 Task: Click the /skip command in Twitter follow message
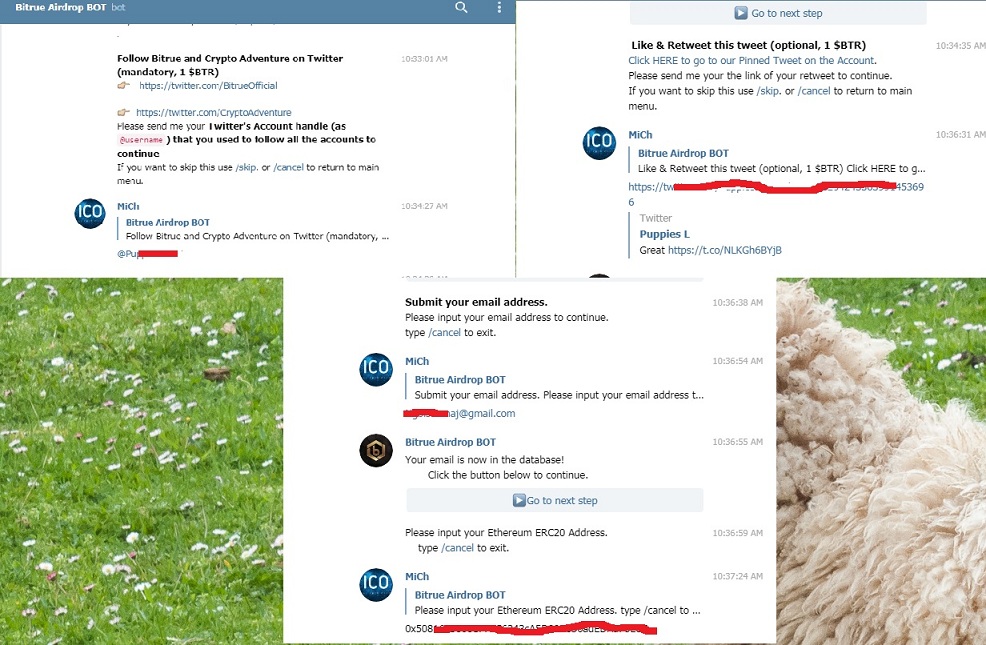tap(246, 167)
